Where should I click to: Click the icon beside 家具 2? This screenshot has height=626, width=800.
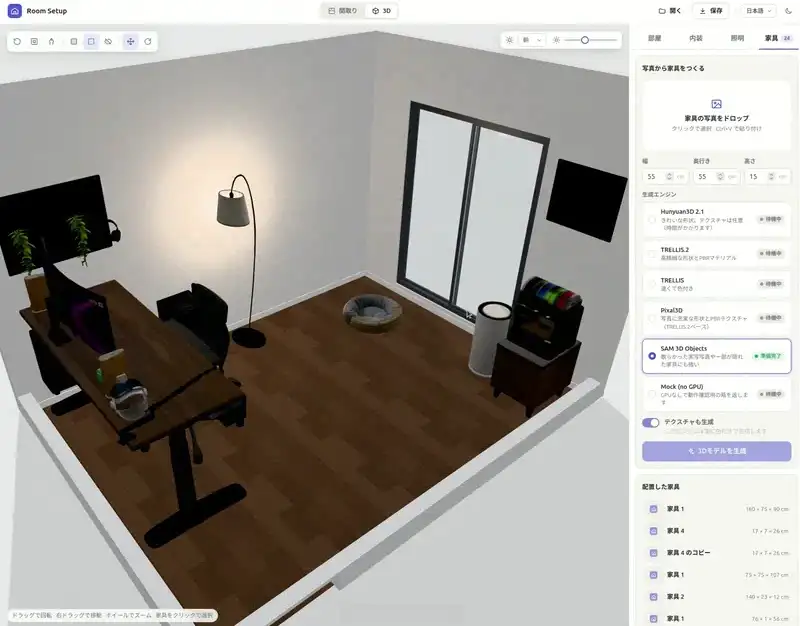[653, 596]
